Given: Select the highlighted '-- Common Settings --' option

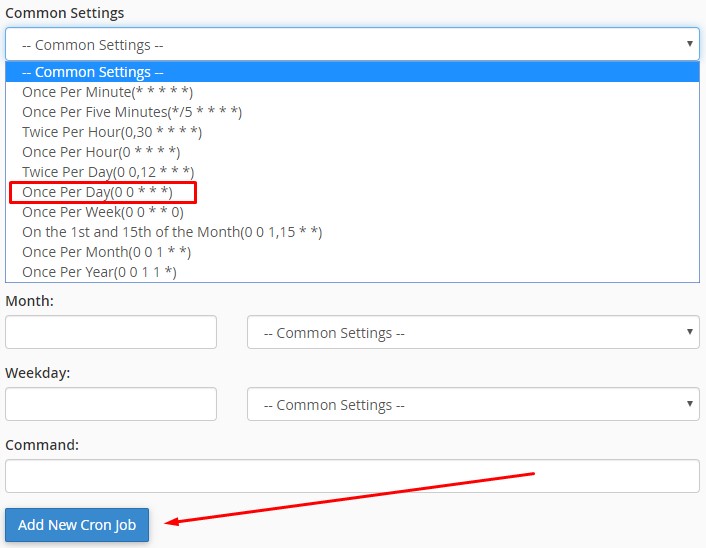Looking at the screenshot, I should [92, 72].
